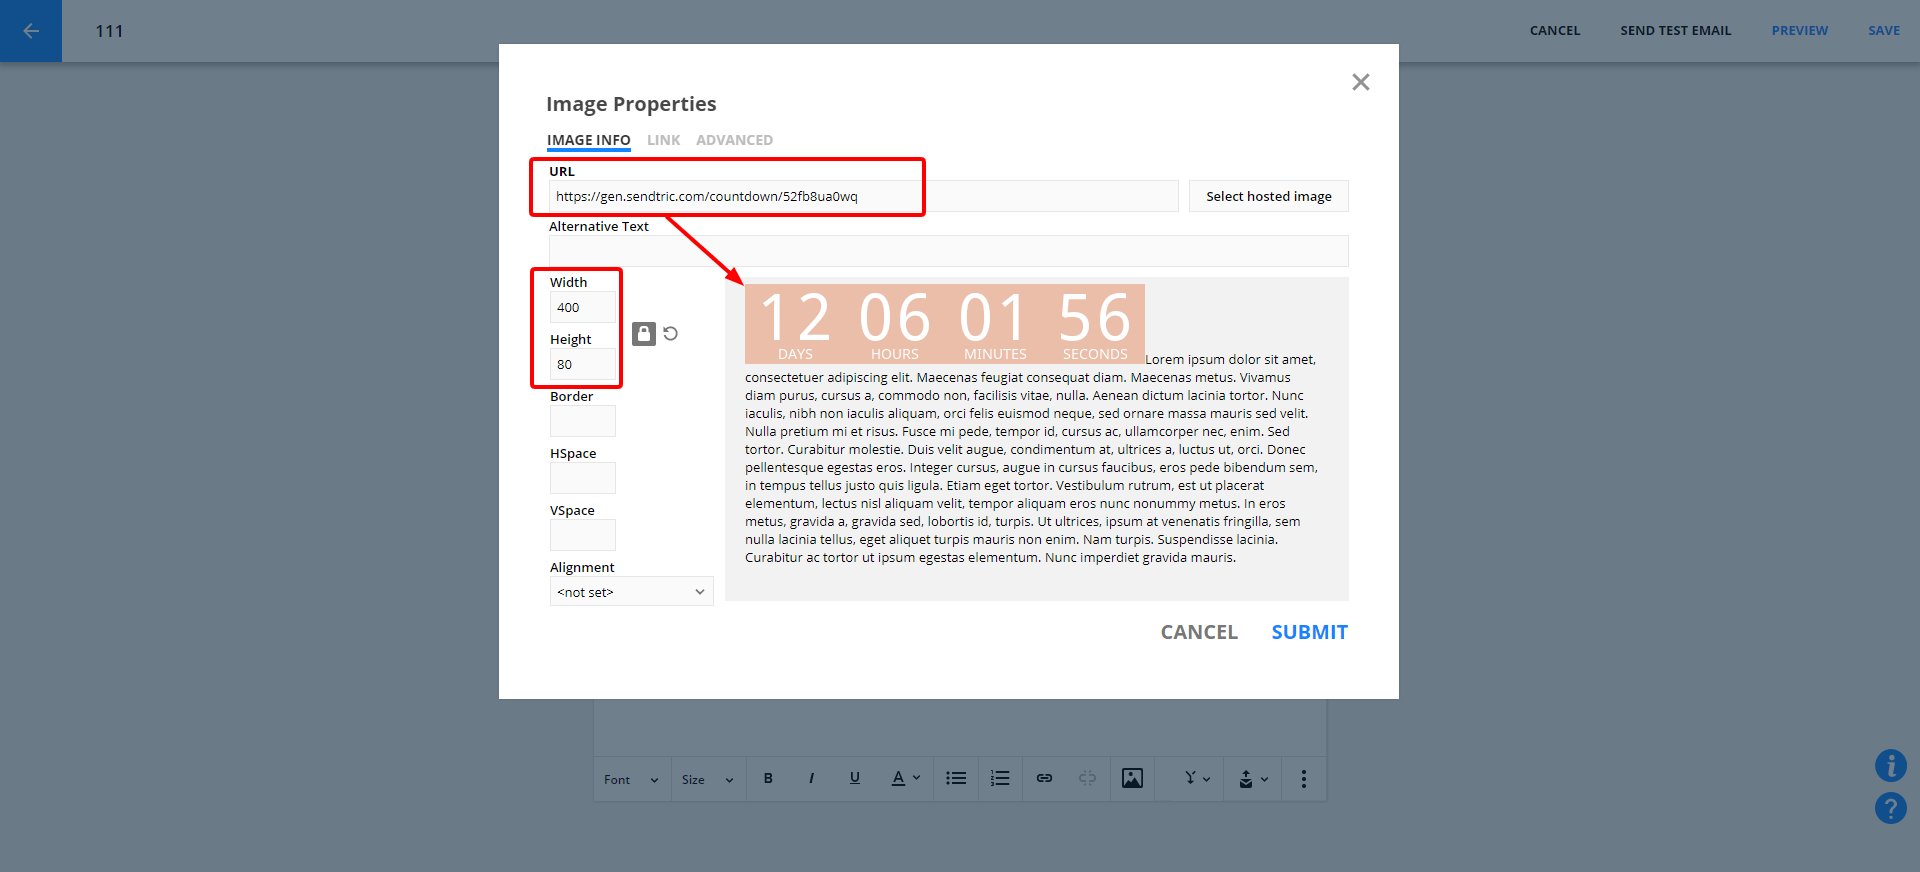Click the unlink icon
Screen dimensions: 1920x872
pos(1087,778)
